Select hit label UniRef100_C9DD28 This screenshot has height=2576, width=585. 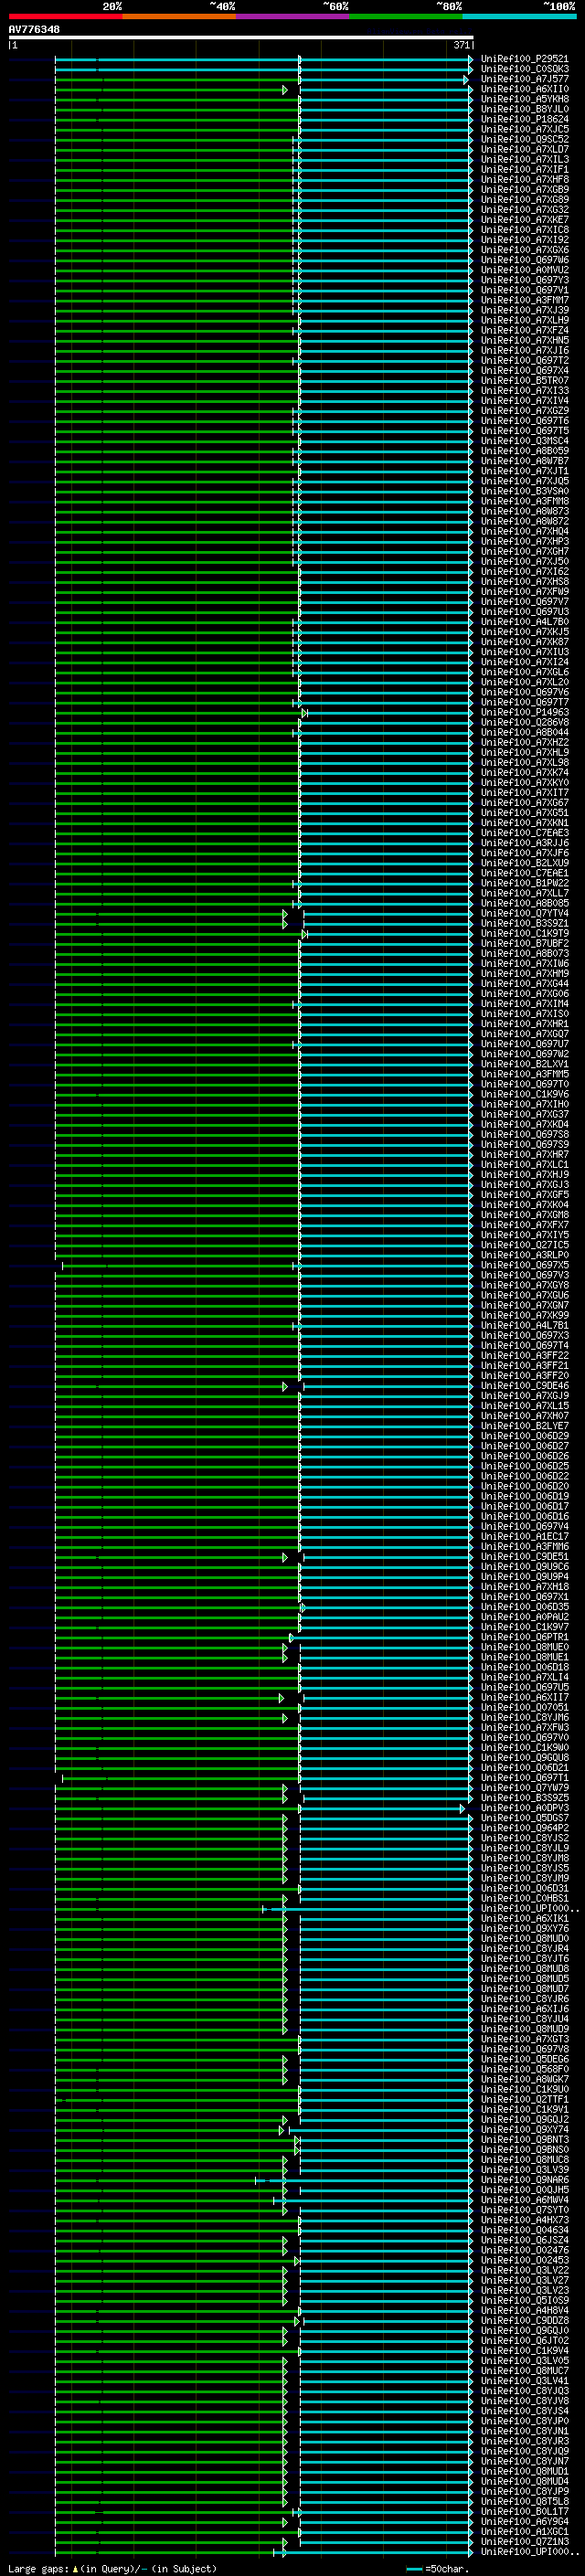tap(525, 2321)
